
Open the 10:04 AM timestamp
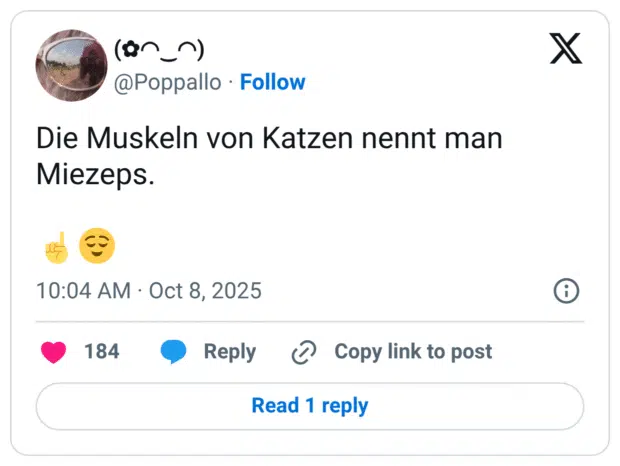click(83, 291)
